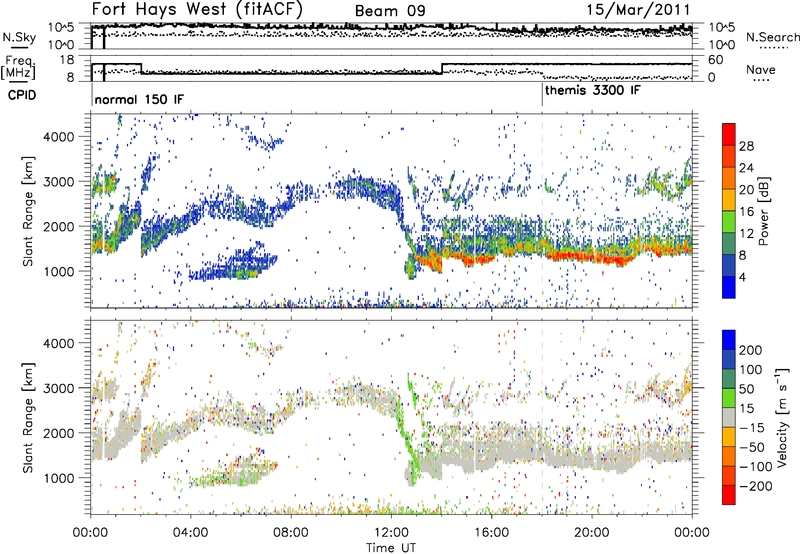
Task: Click the velocity panel 'Slant Range [km]' label
Action: (x=28, y=417)
